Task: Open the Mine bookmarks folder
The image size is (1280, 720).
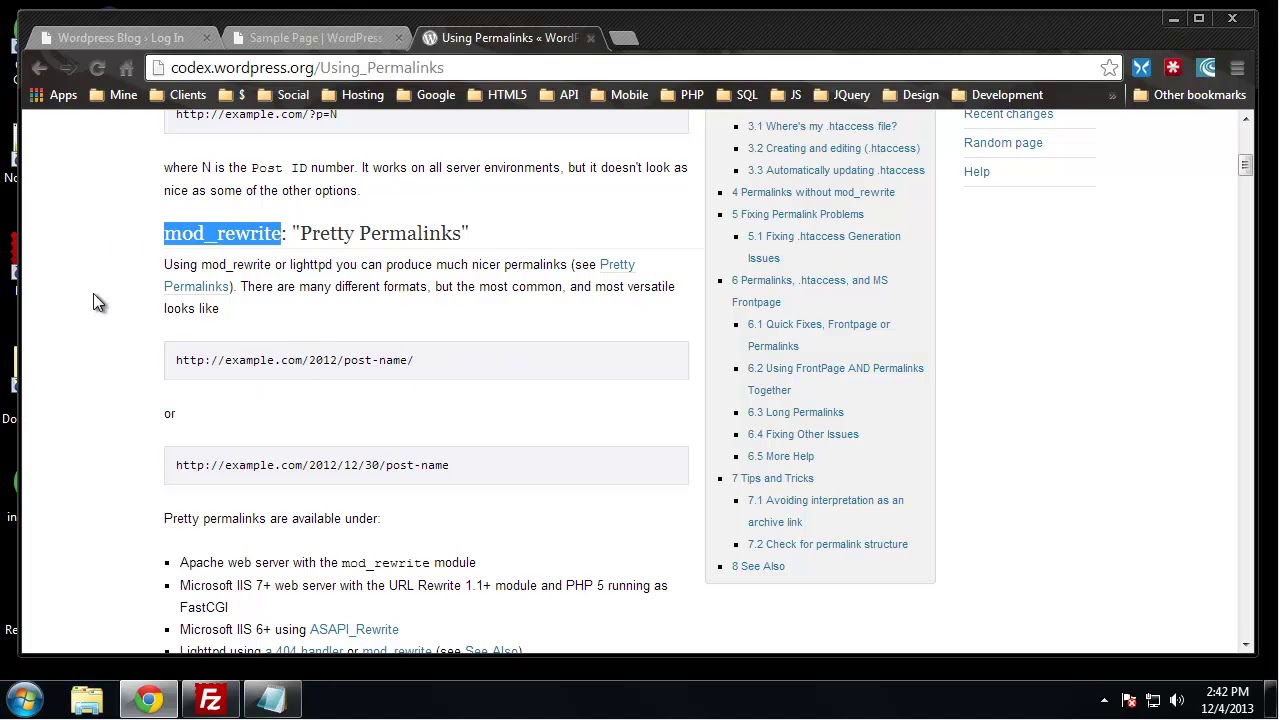Action: click(113, 95)
